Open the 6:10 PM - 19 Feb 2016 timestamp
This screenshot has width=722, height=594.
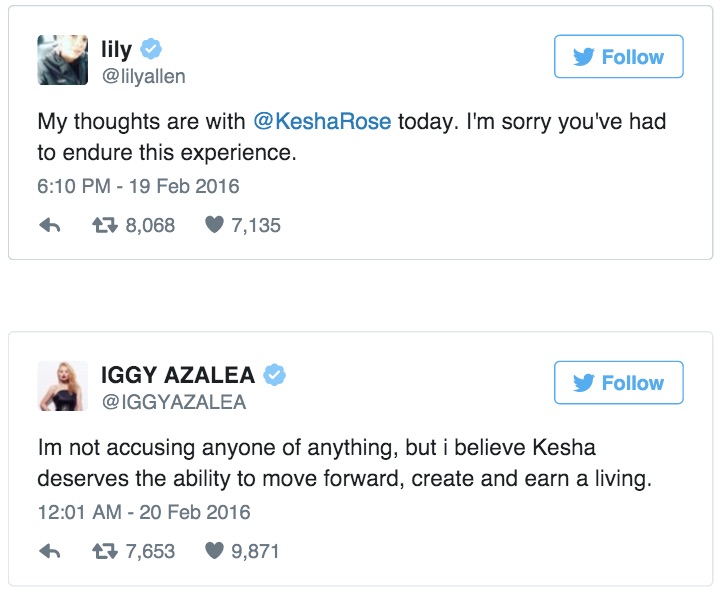point(139,186)
